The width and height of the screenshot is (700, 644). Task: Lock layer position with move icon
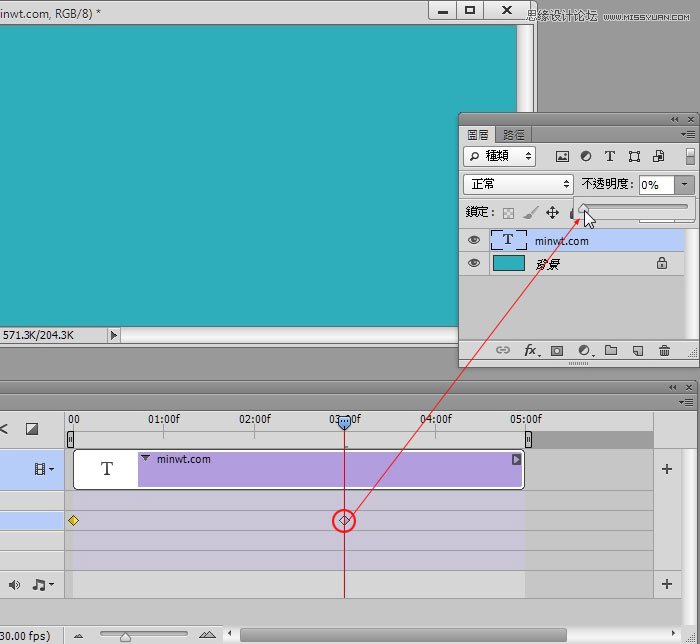tap(552, 213)
